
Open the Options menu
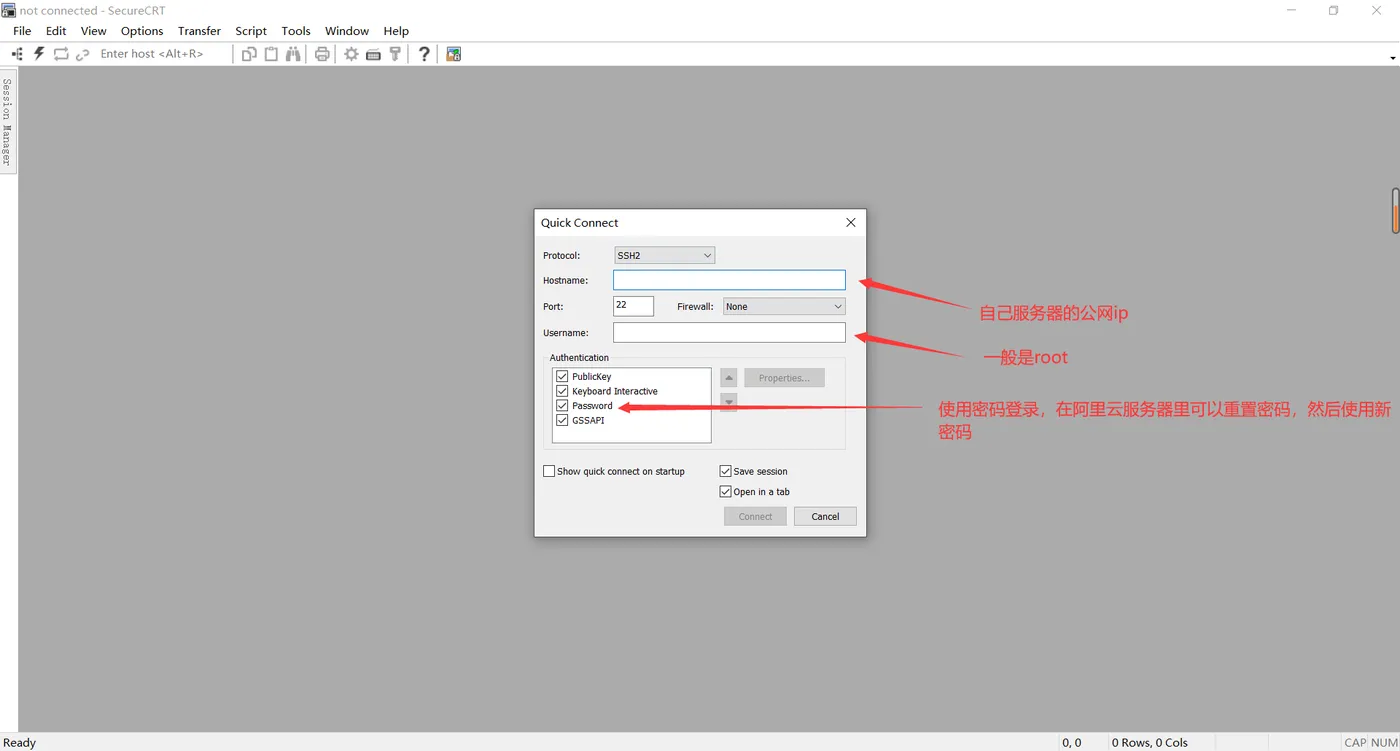(x=142, y=31)
